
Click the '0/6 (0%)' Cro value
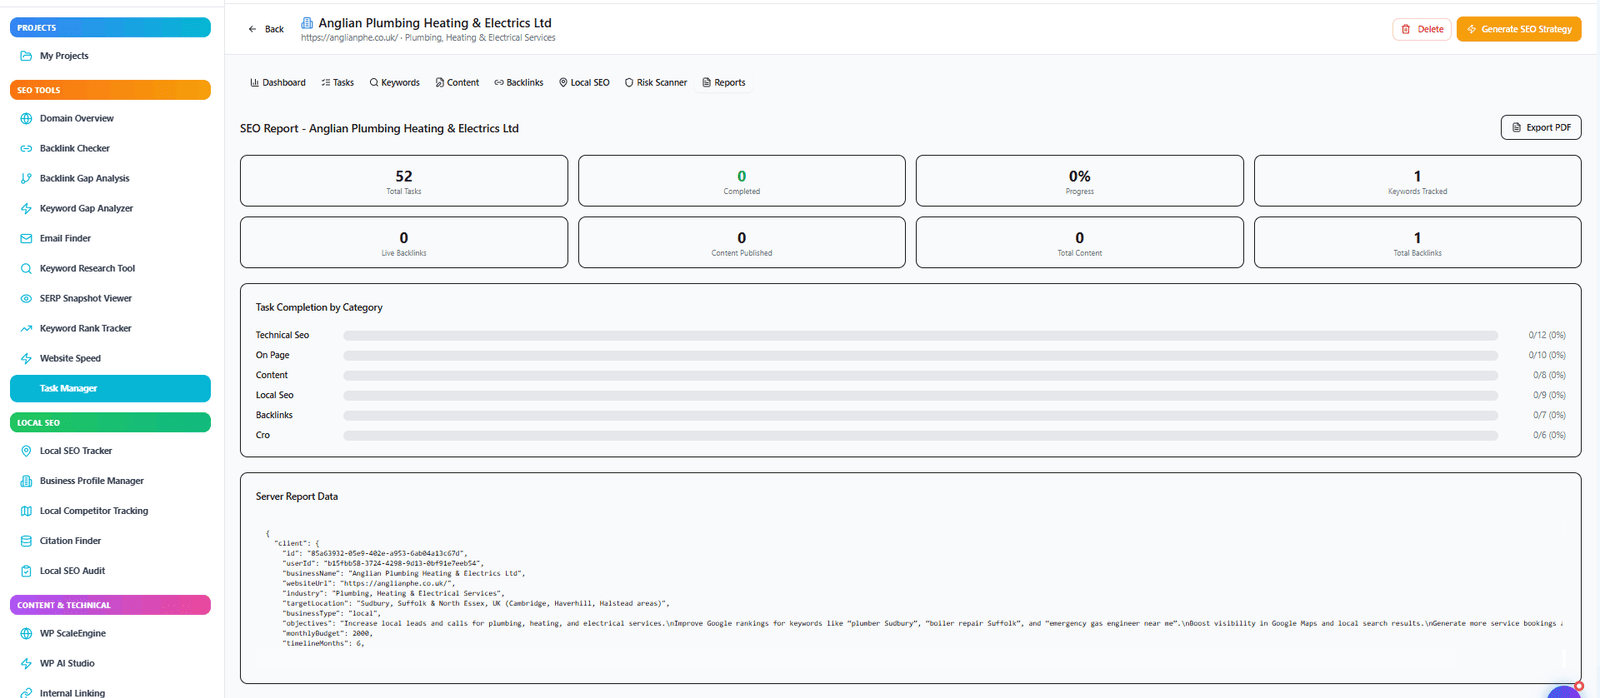point(1549,436)
